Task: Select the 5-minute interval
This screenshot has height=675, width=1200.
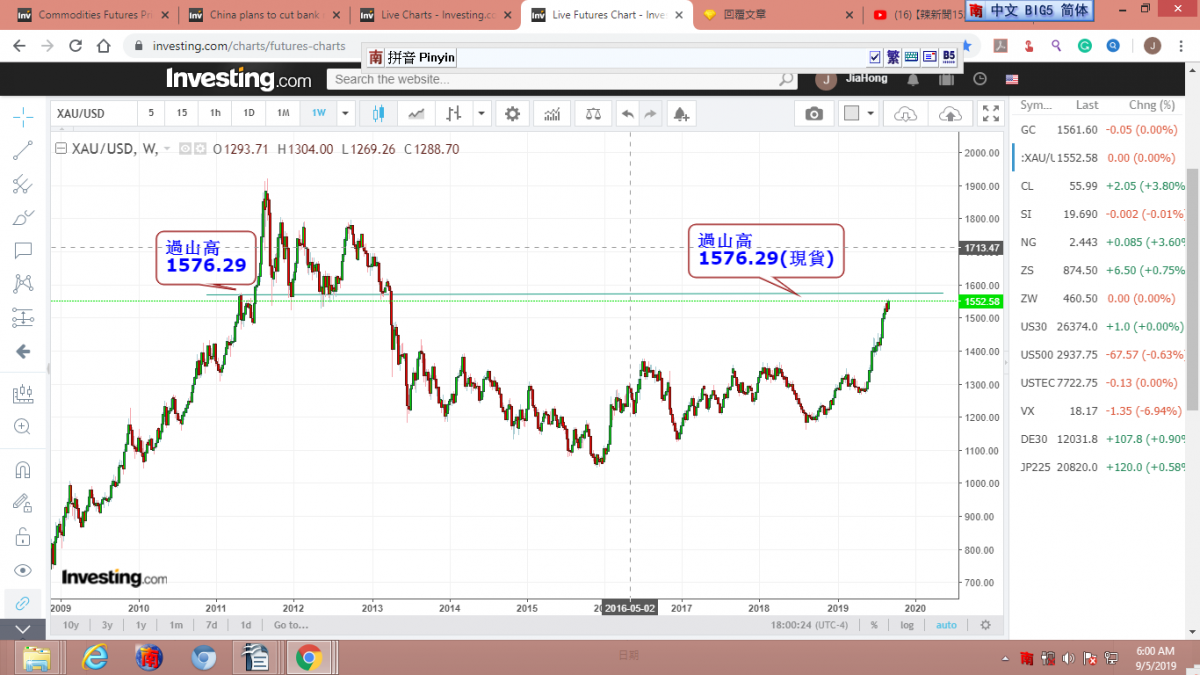Action: (151, 113)
